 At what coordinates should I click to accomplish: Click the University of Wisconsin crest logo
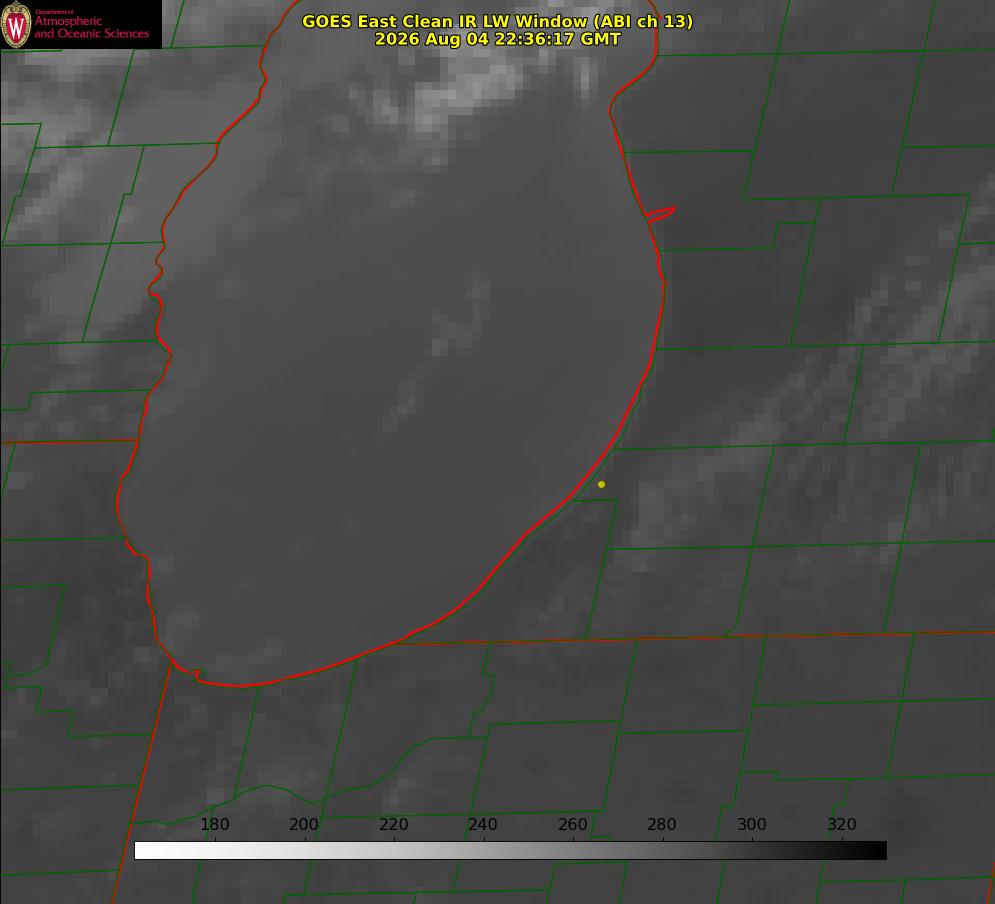[16, 25]
